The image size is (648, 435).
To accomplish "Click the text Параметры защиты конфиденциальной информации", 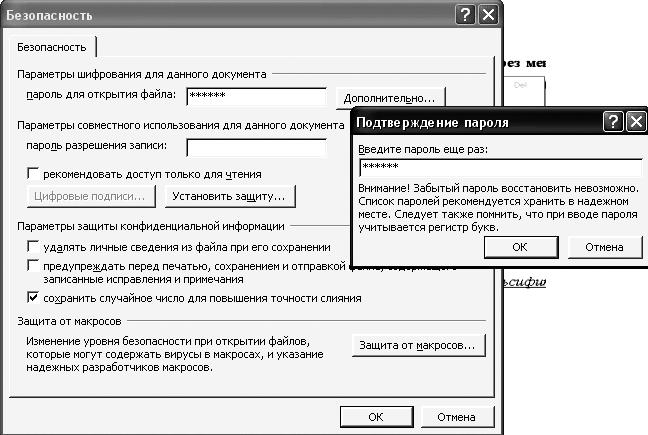I will point(151,226).
